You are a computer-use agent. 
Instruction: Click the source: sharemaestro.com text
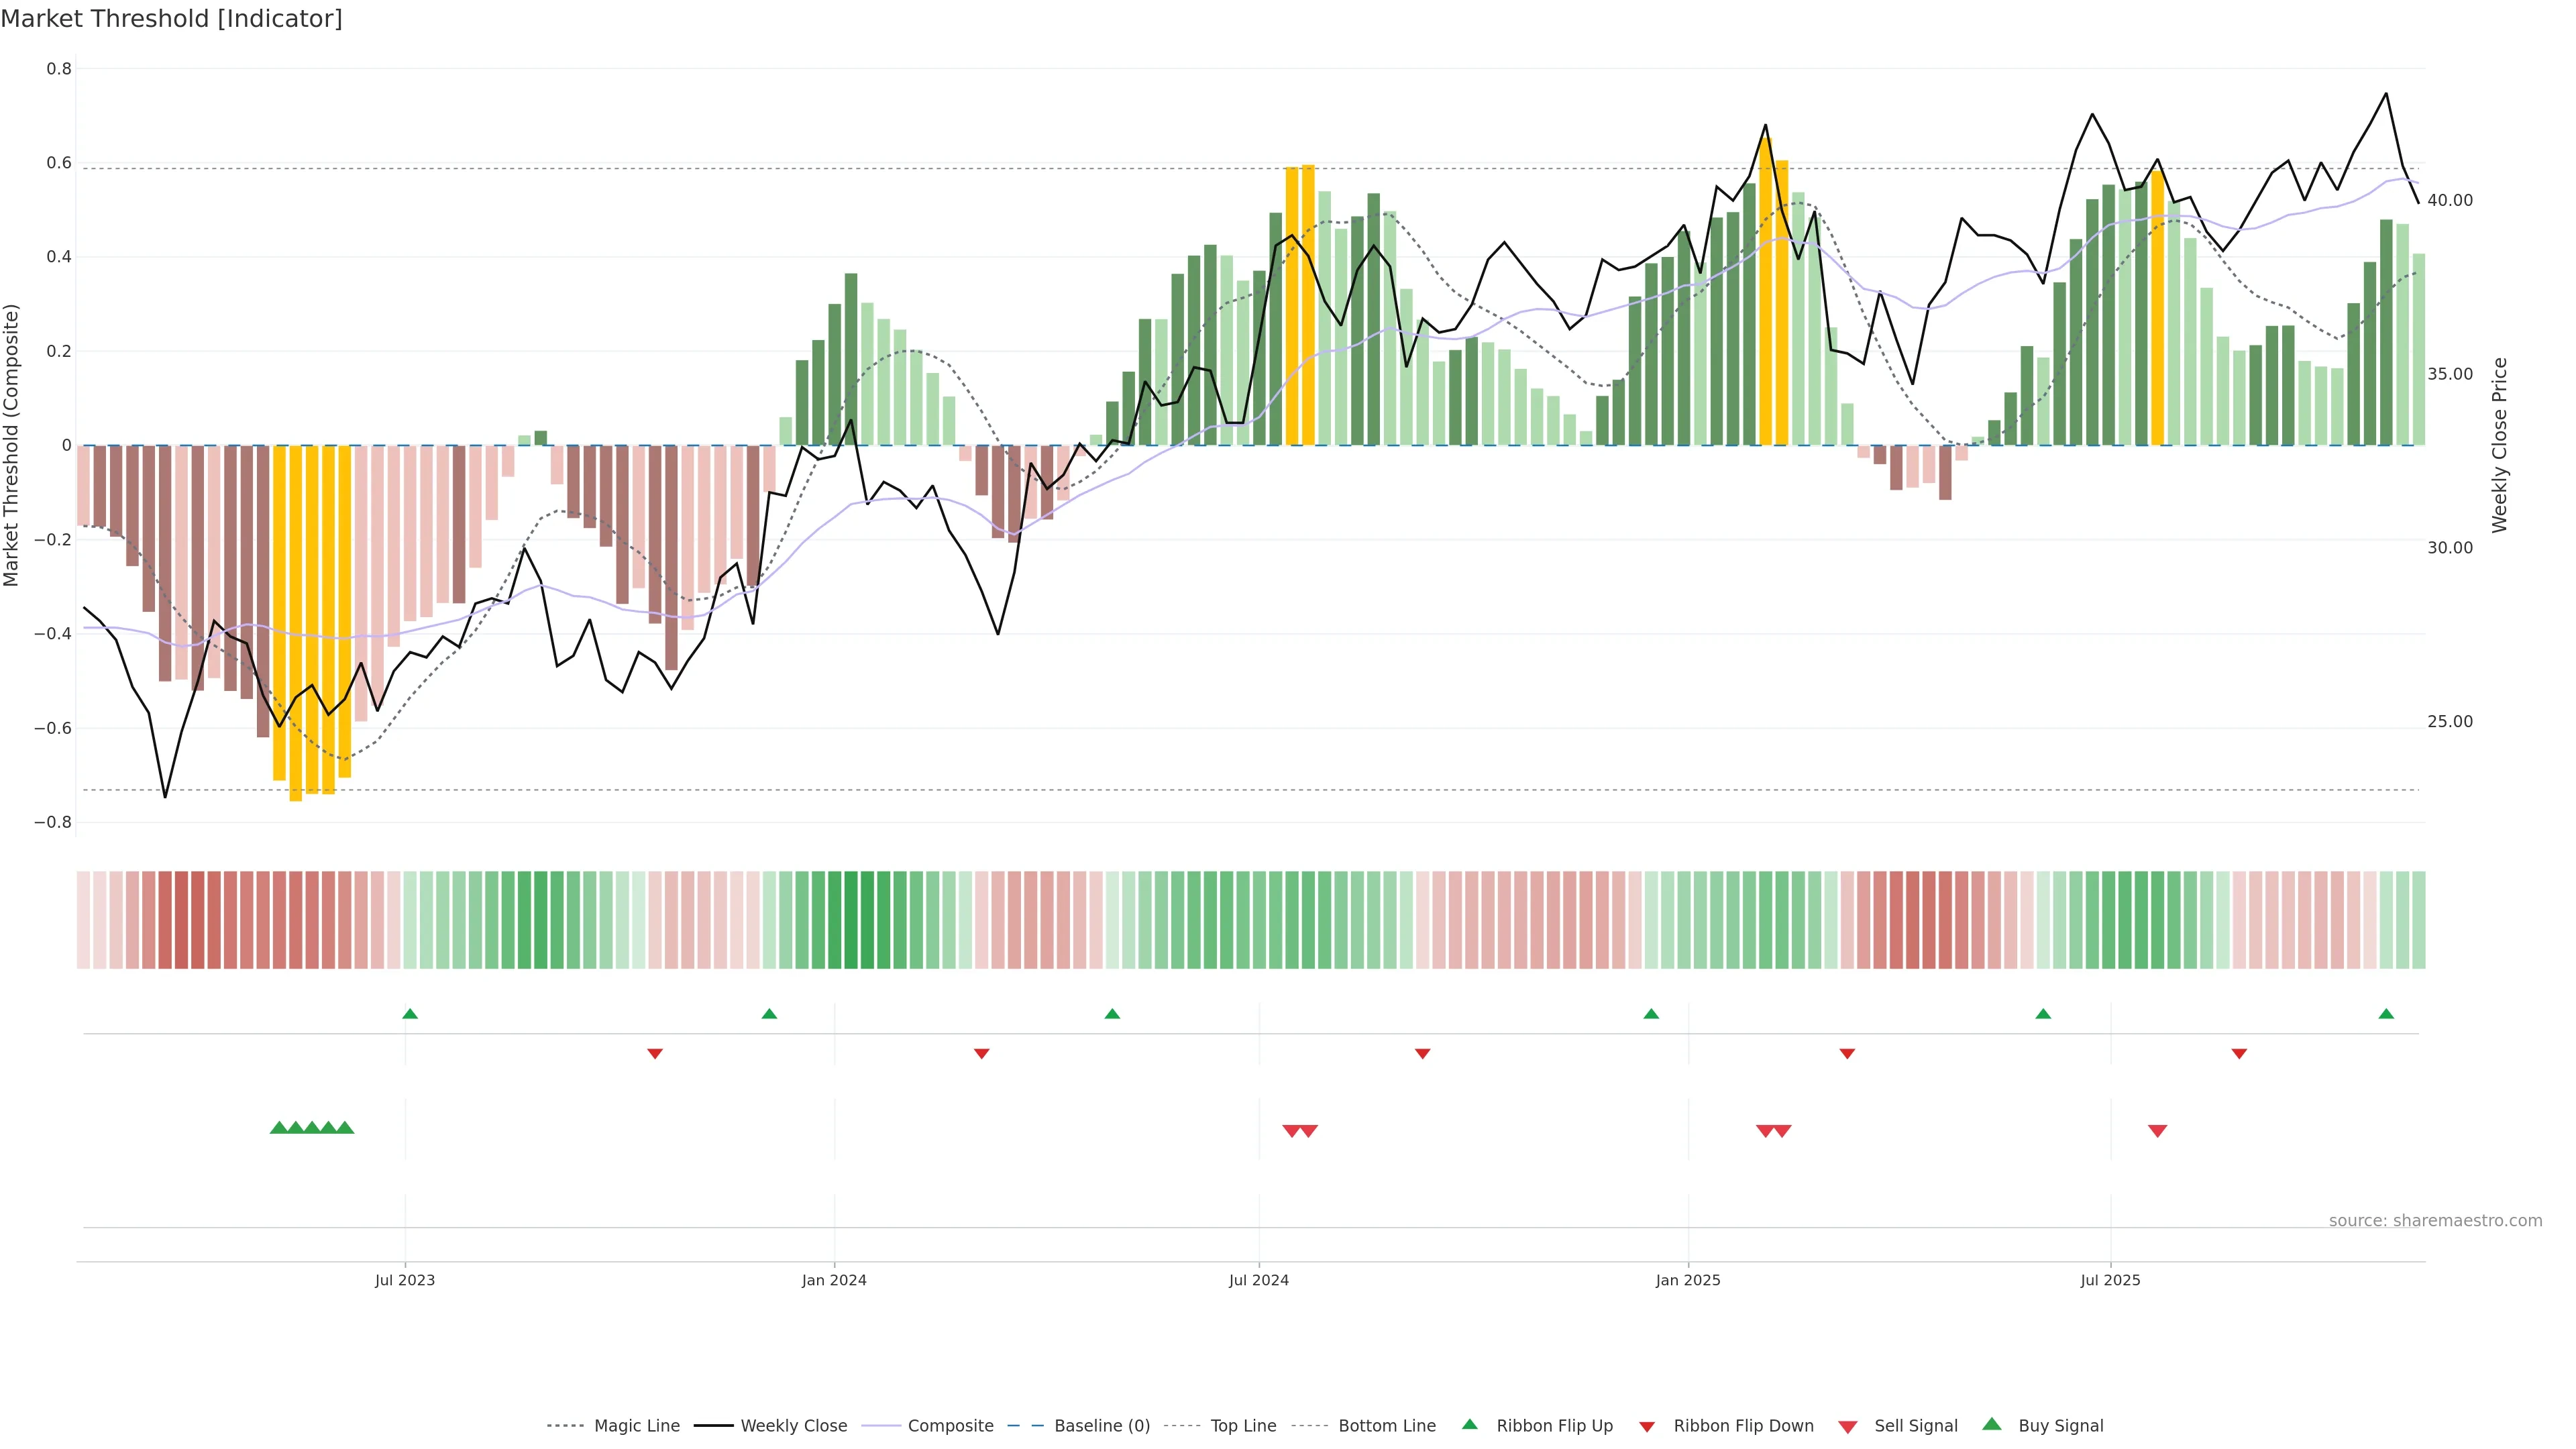(x=2435, y=1220)
